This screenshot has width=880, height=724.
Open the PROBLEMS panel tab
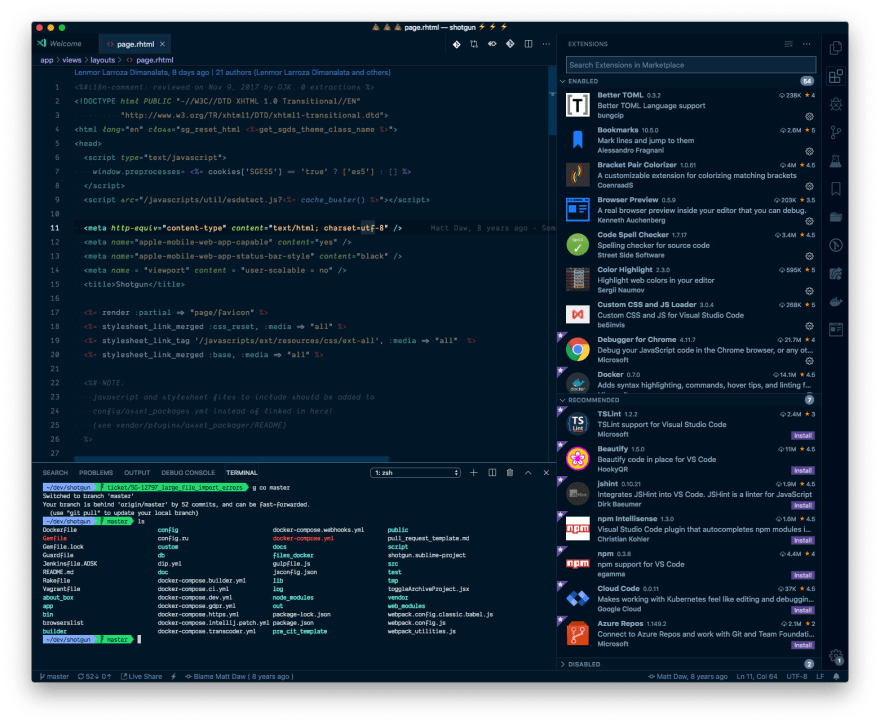click(x=95, y=473)
